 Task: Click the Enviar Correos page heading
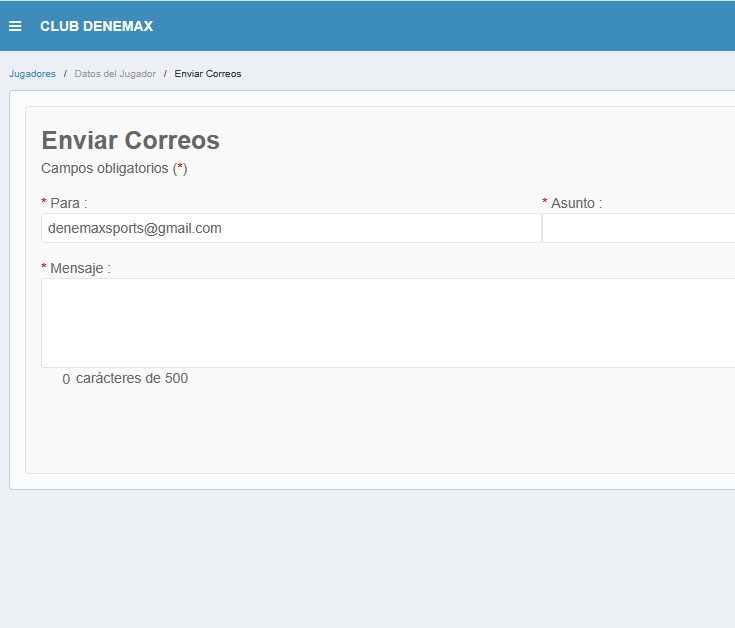(x=130, y=140)
